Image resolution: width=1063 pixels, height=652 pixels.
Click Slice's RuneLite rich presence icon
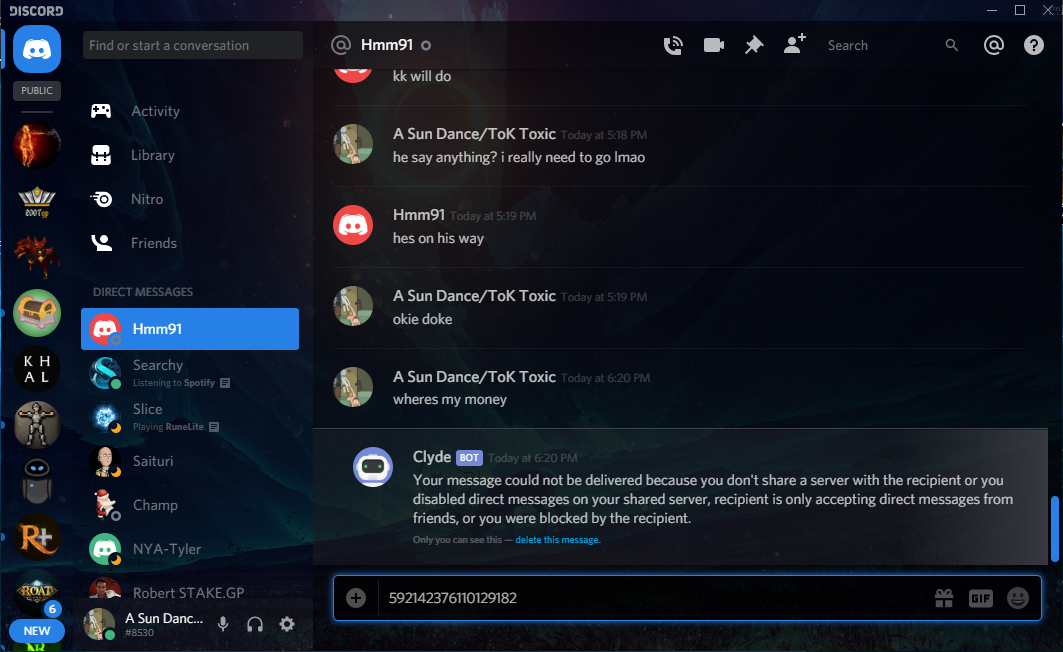[x=214, y=427]
